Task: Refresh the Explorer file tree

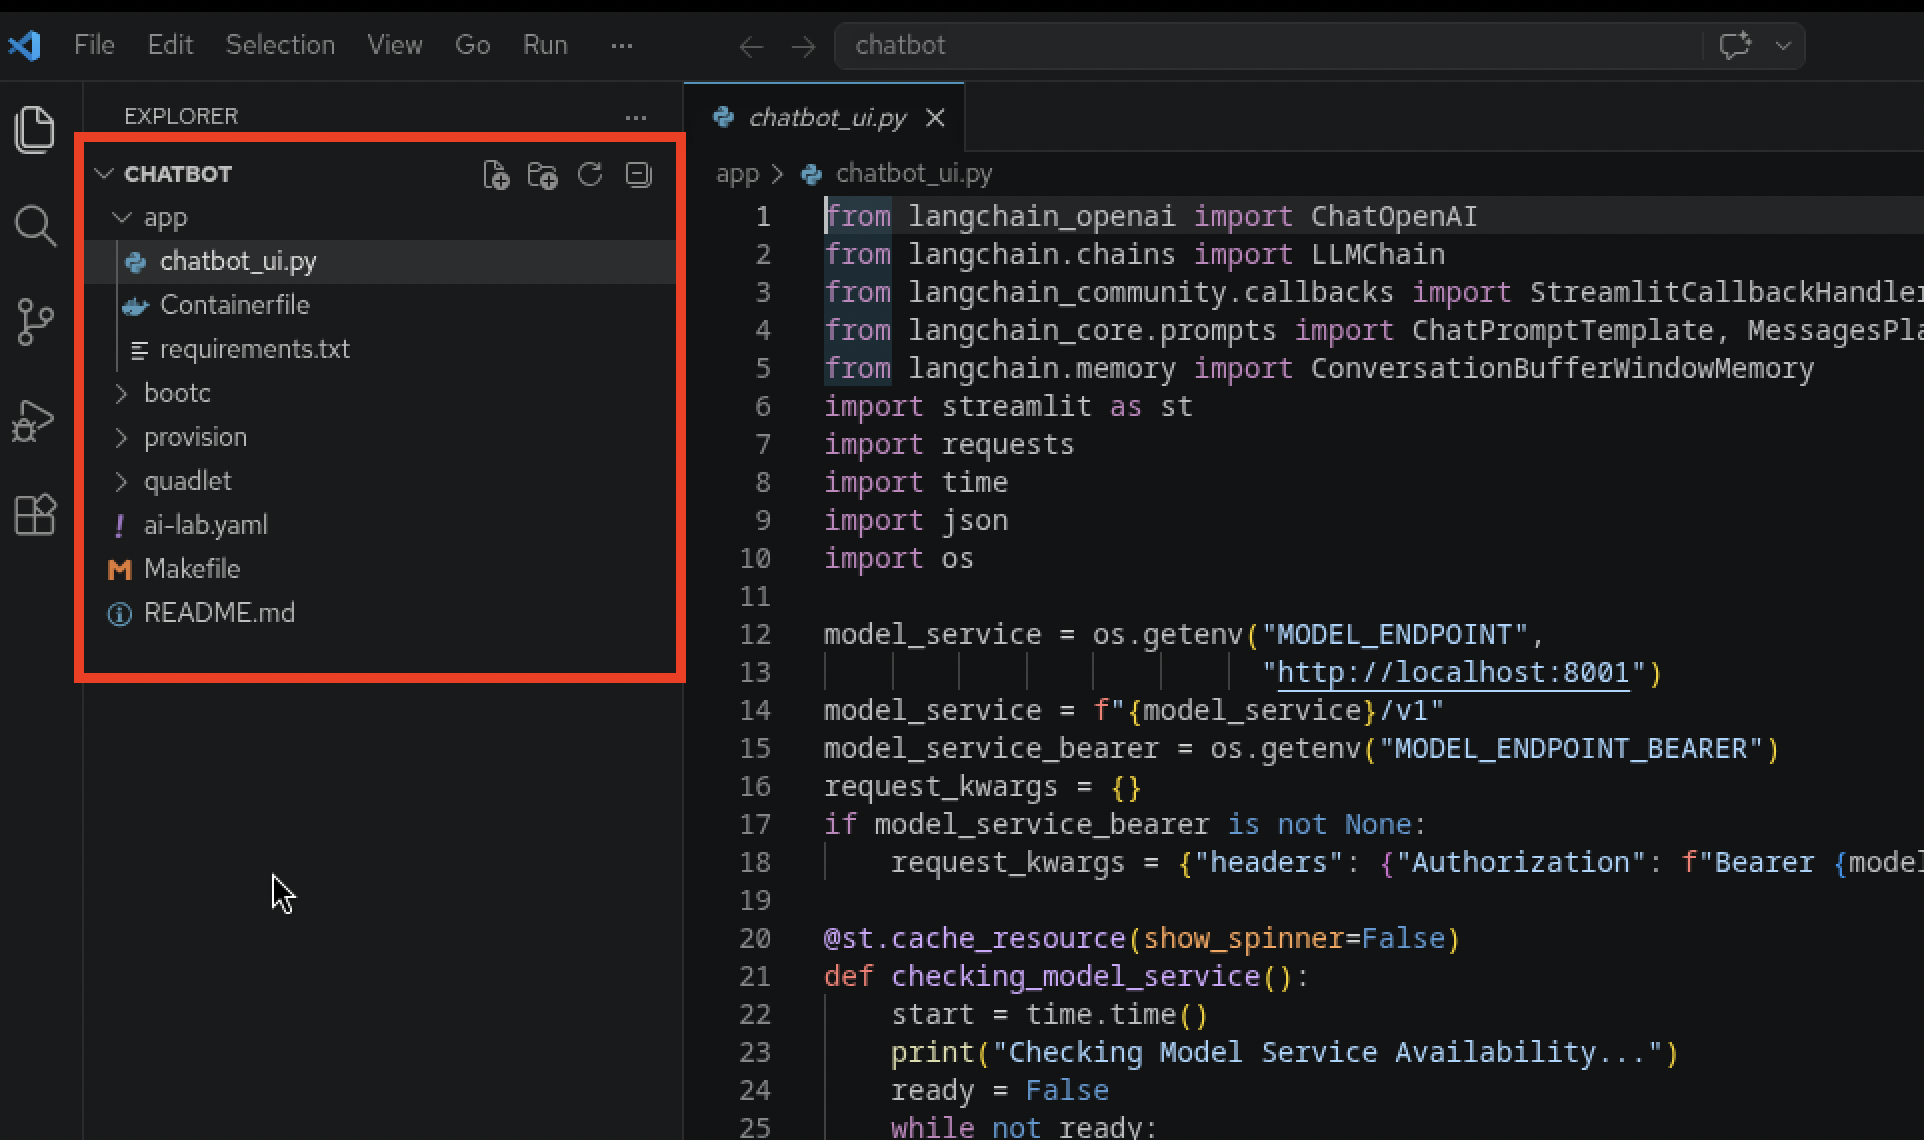Action: [590, 175]
